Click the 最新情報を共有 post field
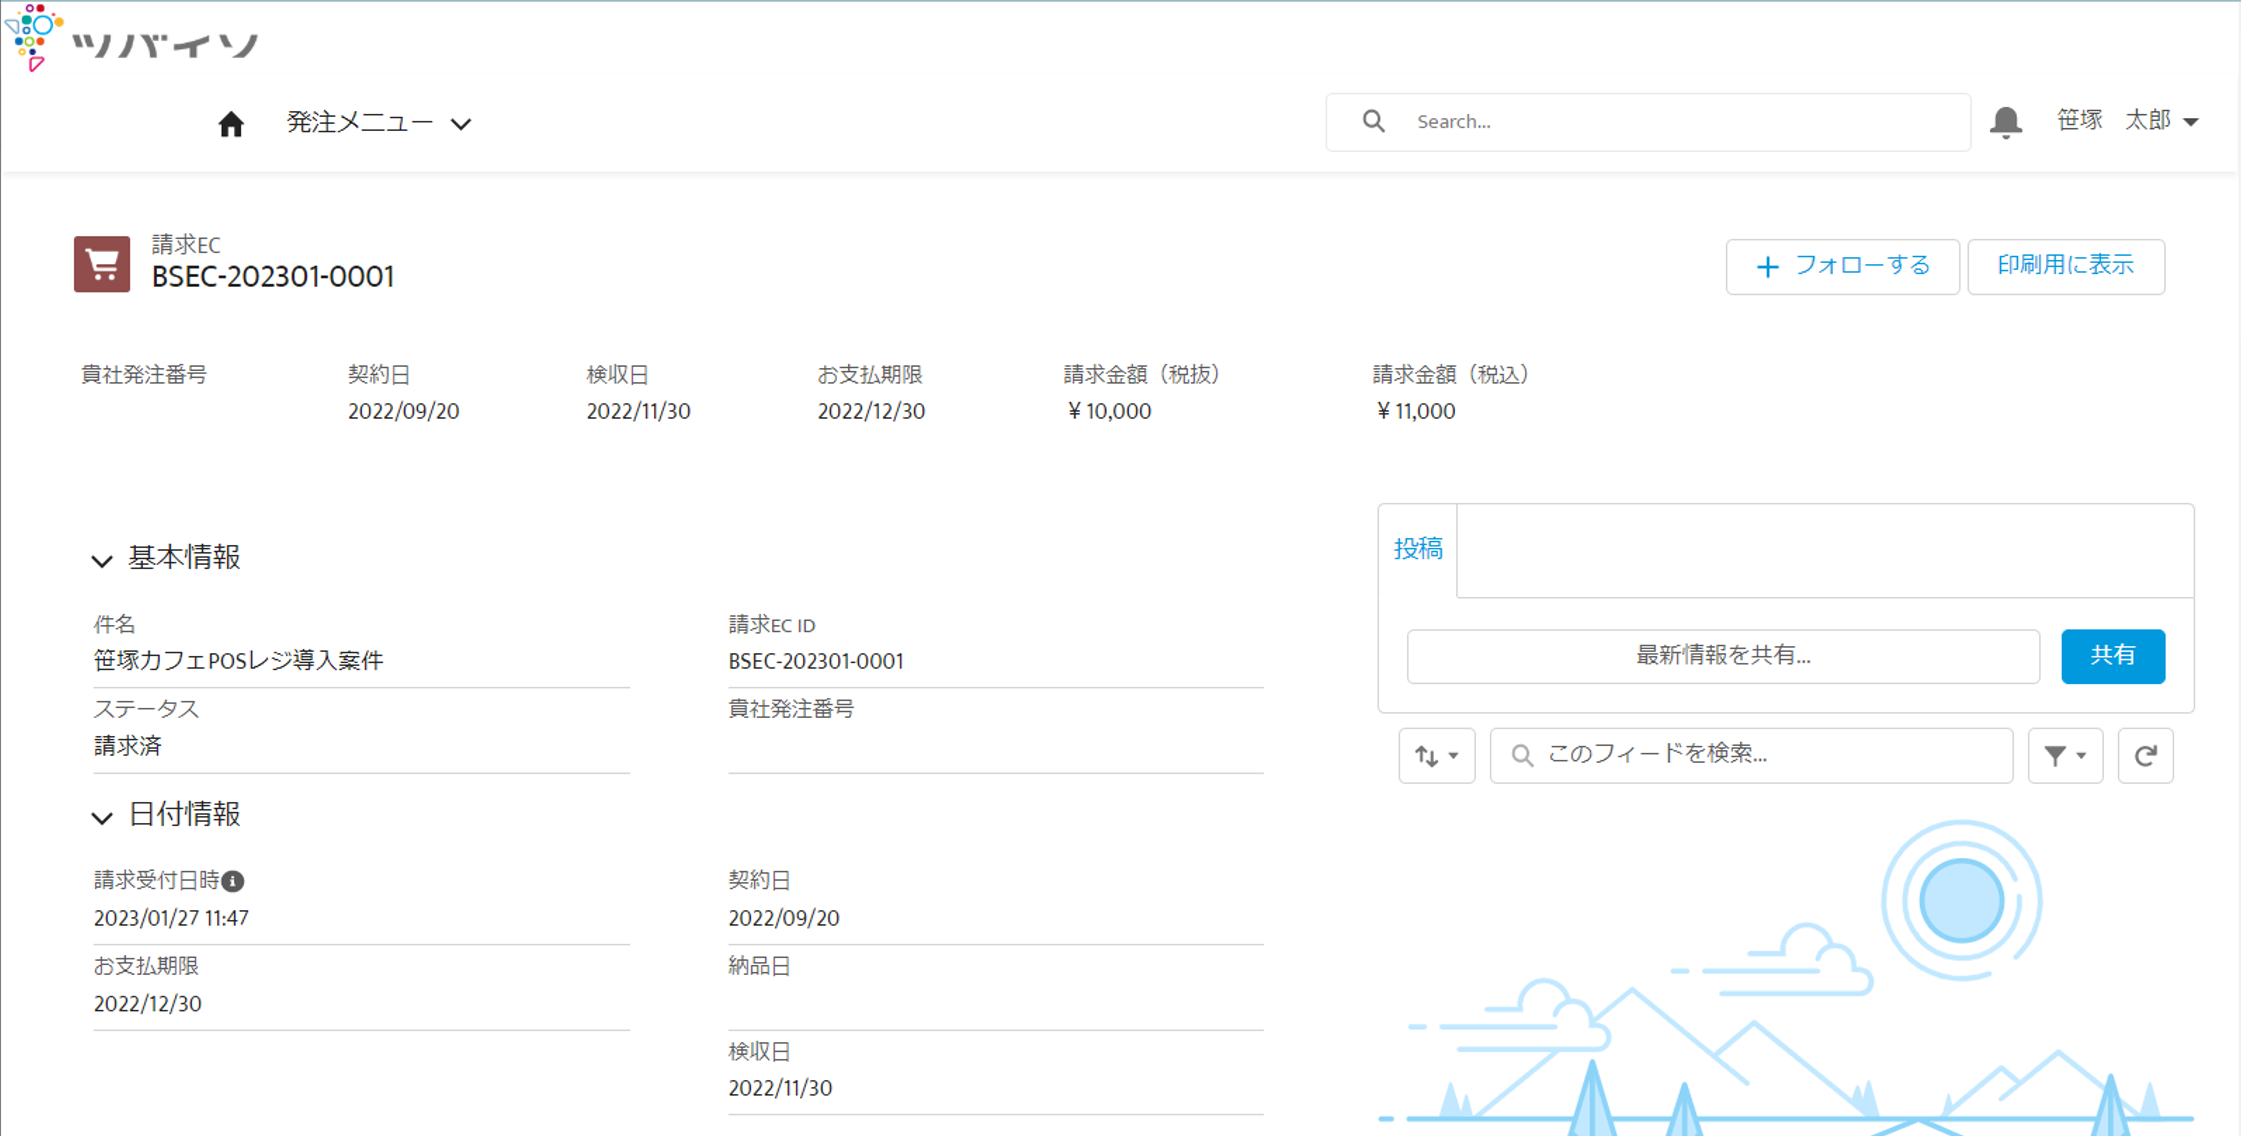The width and height of the screenshot is (2241, 1136). tap(1723, 656)
